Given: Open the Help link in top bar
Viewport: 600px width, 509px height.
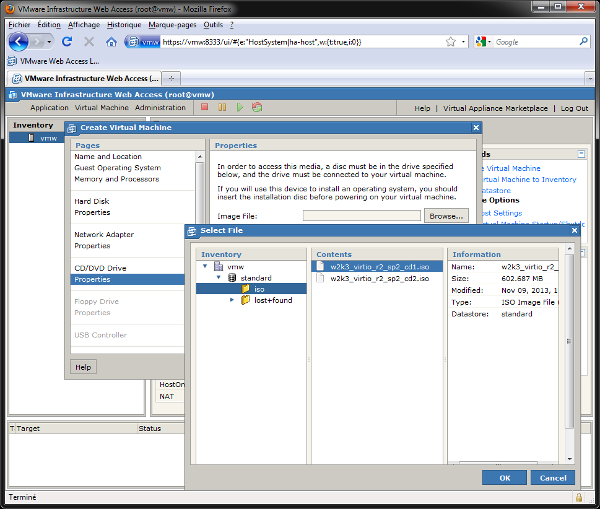Looking at the screenshot, I should pyautogui.click(x=422, y=108).
